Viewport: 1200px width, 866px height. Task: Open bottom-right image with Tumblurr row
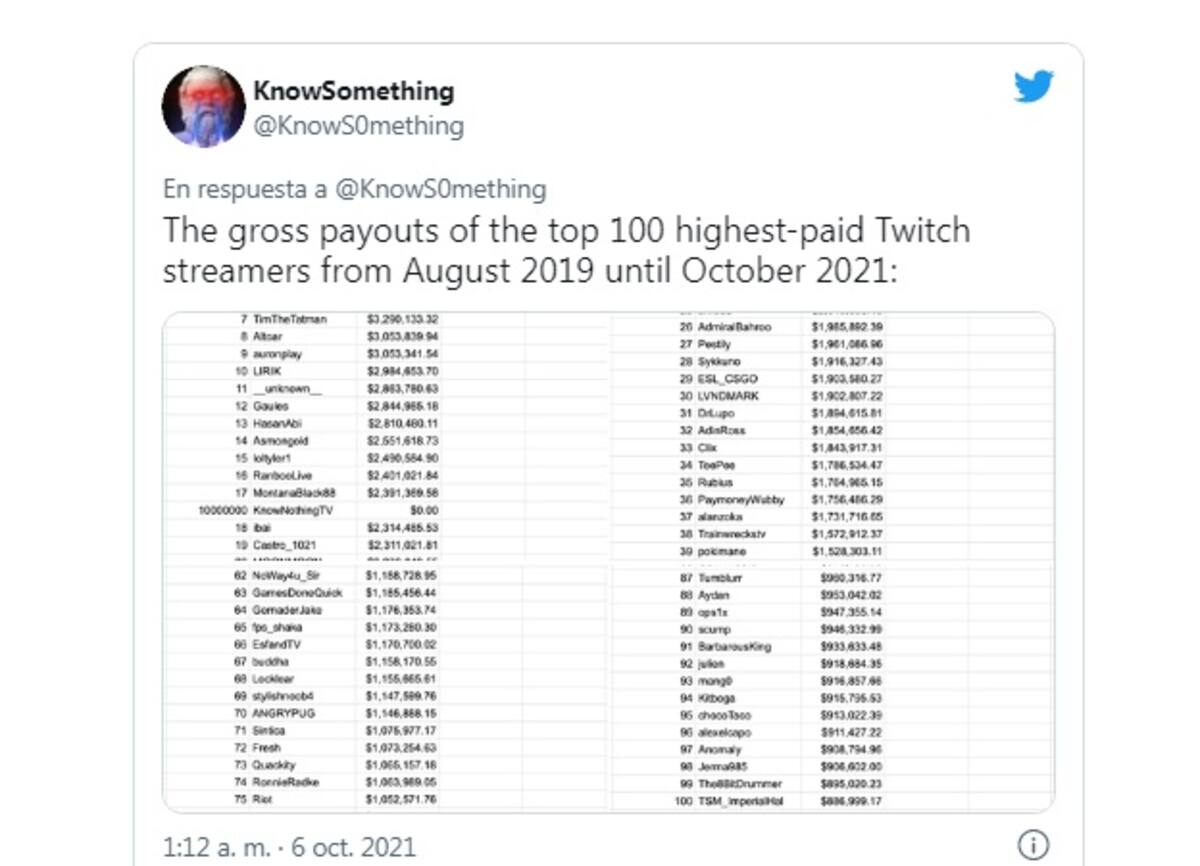pos(832,688)
